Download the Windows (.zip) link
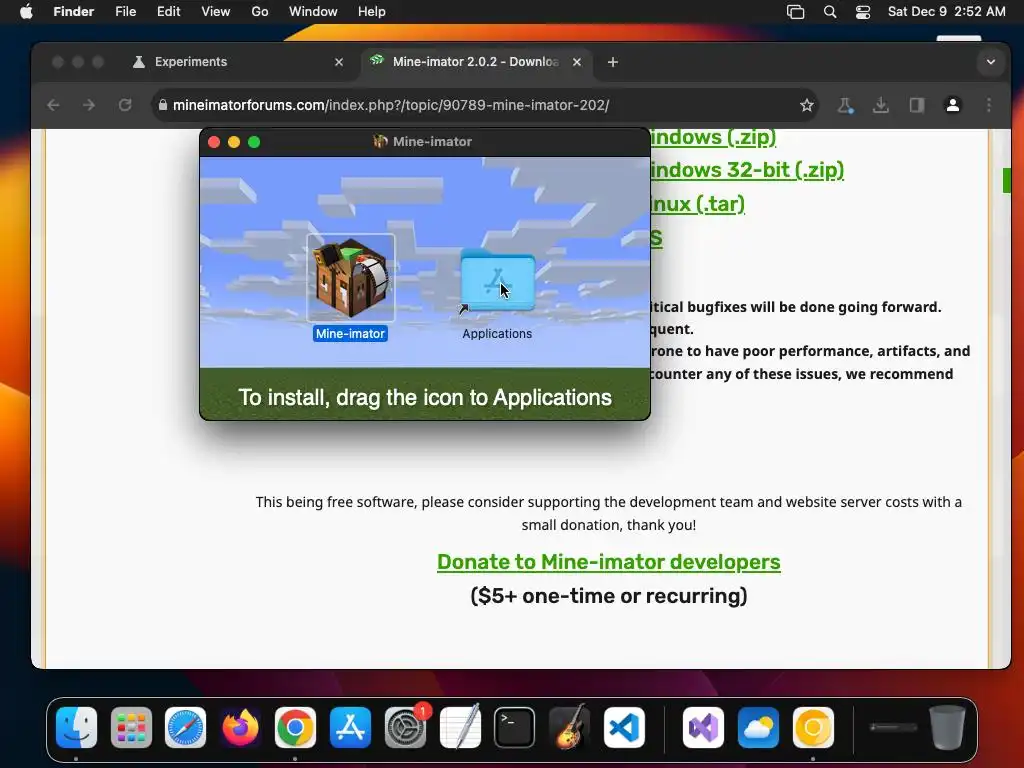Screen dimensions: 1024x768 coord(713,137)
